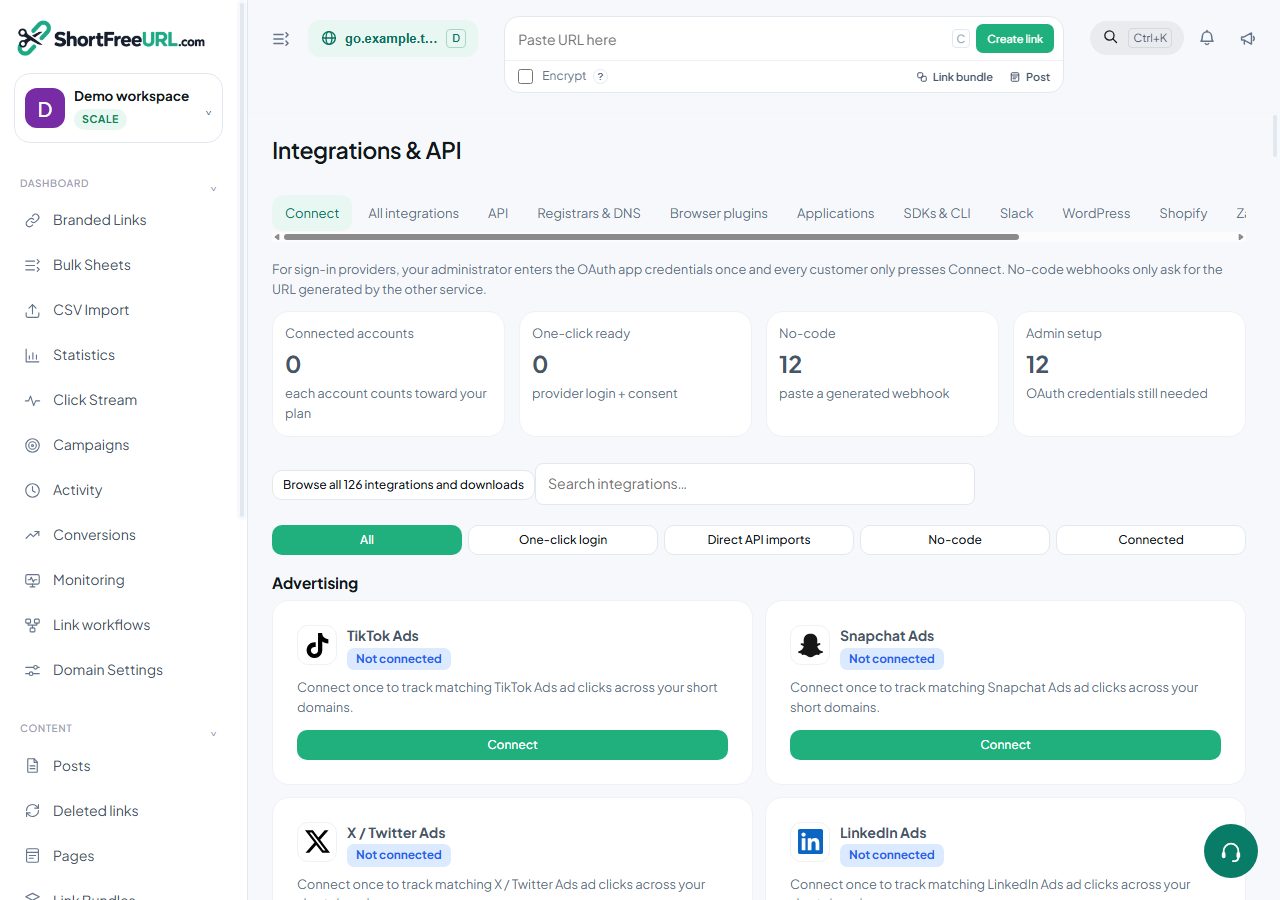This screenshot has height=900, width=1280.
Task: Open the notifications bell
Action: [x=1207, y=38]
